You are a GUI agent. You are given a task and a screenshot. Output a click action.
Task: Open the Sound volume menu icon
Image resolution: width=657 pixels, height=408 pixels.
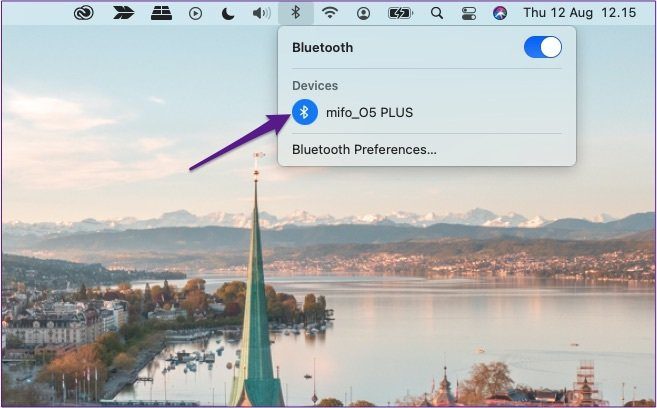[261, 13]
